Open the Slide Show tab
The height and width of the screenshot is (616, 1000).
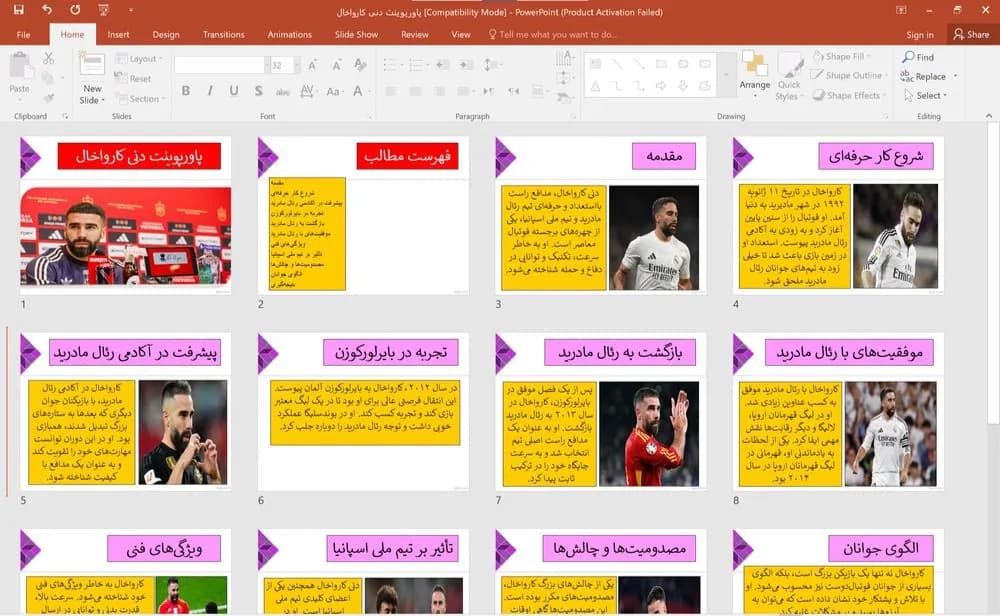tap(356, 34)
